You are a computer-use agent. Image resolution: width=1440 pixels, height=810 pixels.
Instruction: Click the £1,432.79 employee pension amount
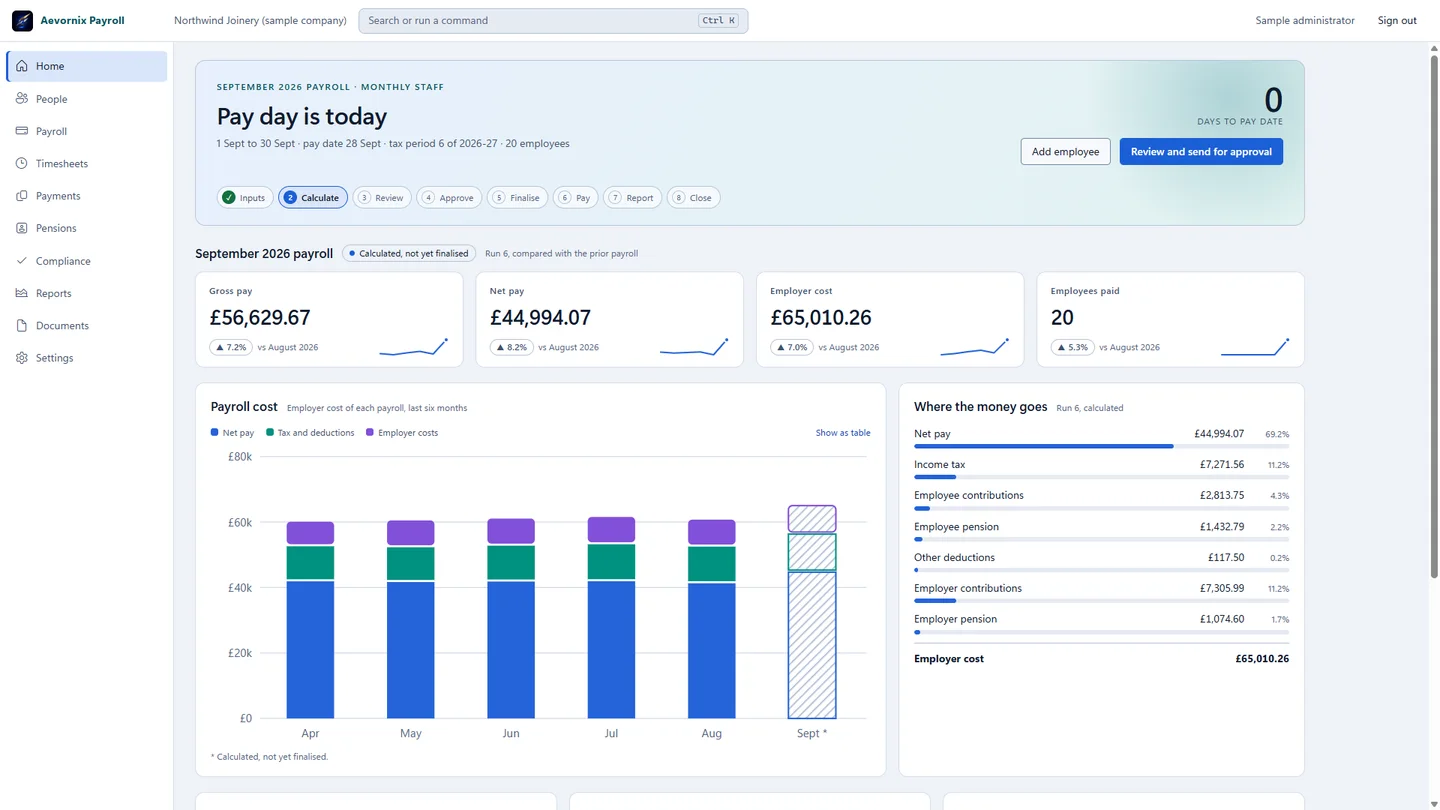[1222, 527]
